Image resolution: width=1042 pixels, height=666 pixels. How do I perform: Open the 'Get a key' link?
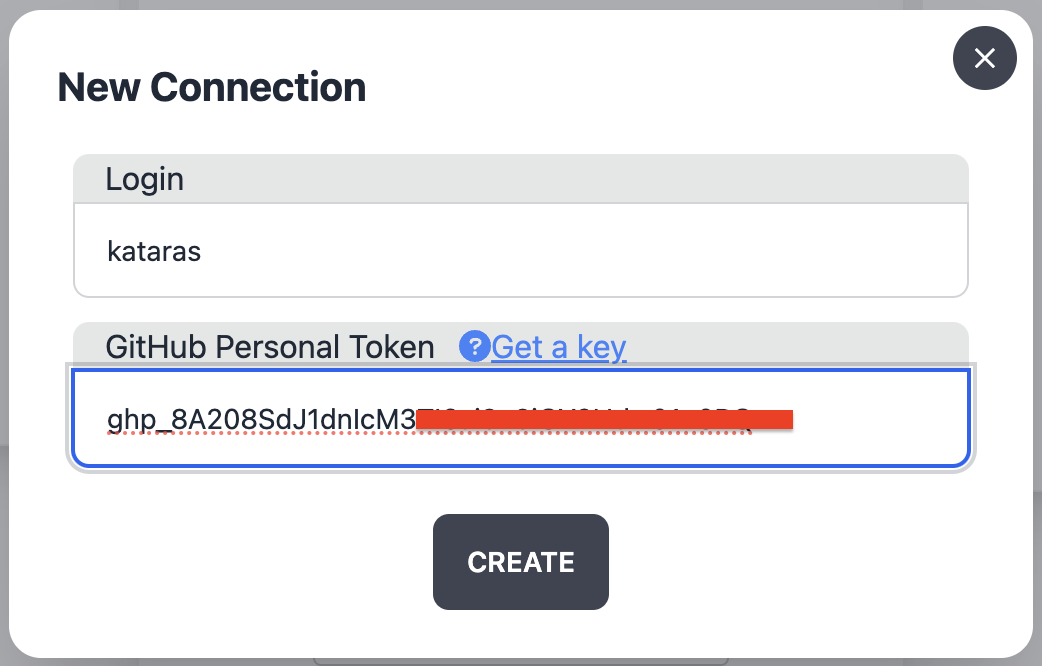pos(559,347)
